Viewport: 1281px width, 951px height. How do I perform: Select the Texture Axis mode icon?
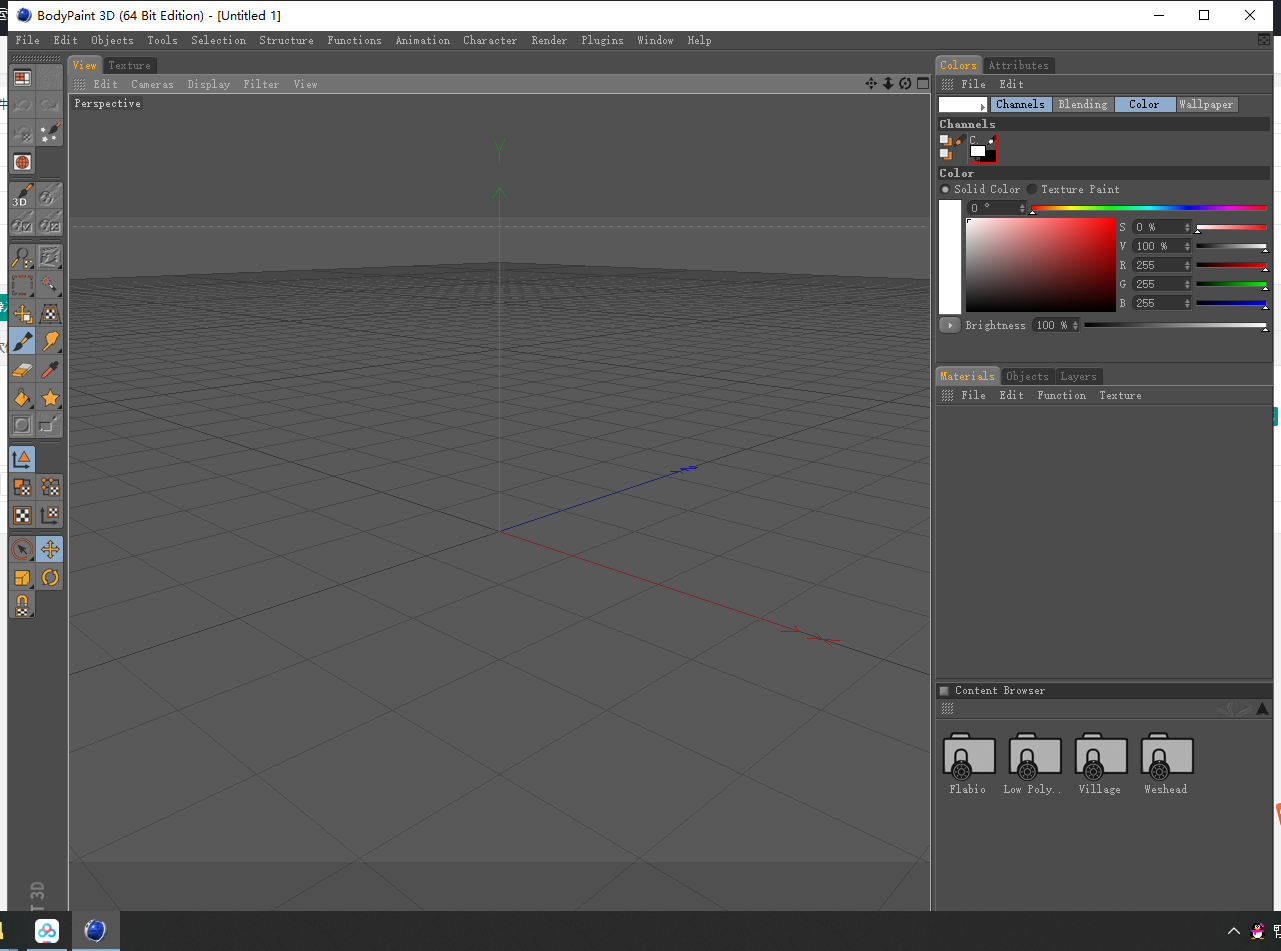click(50, 515)
